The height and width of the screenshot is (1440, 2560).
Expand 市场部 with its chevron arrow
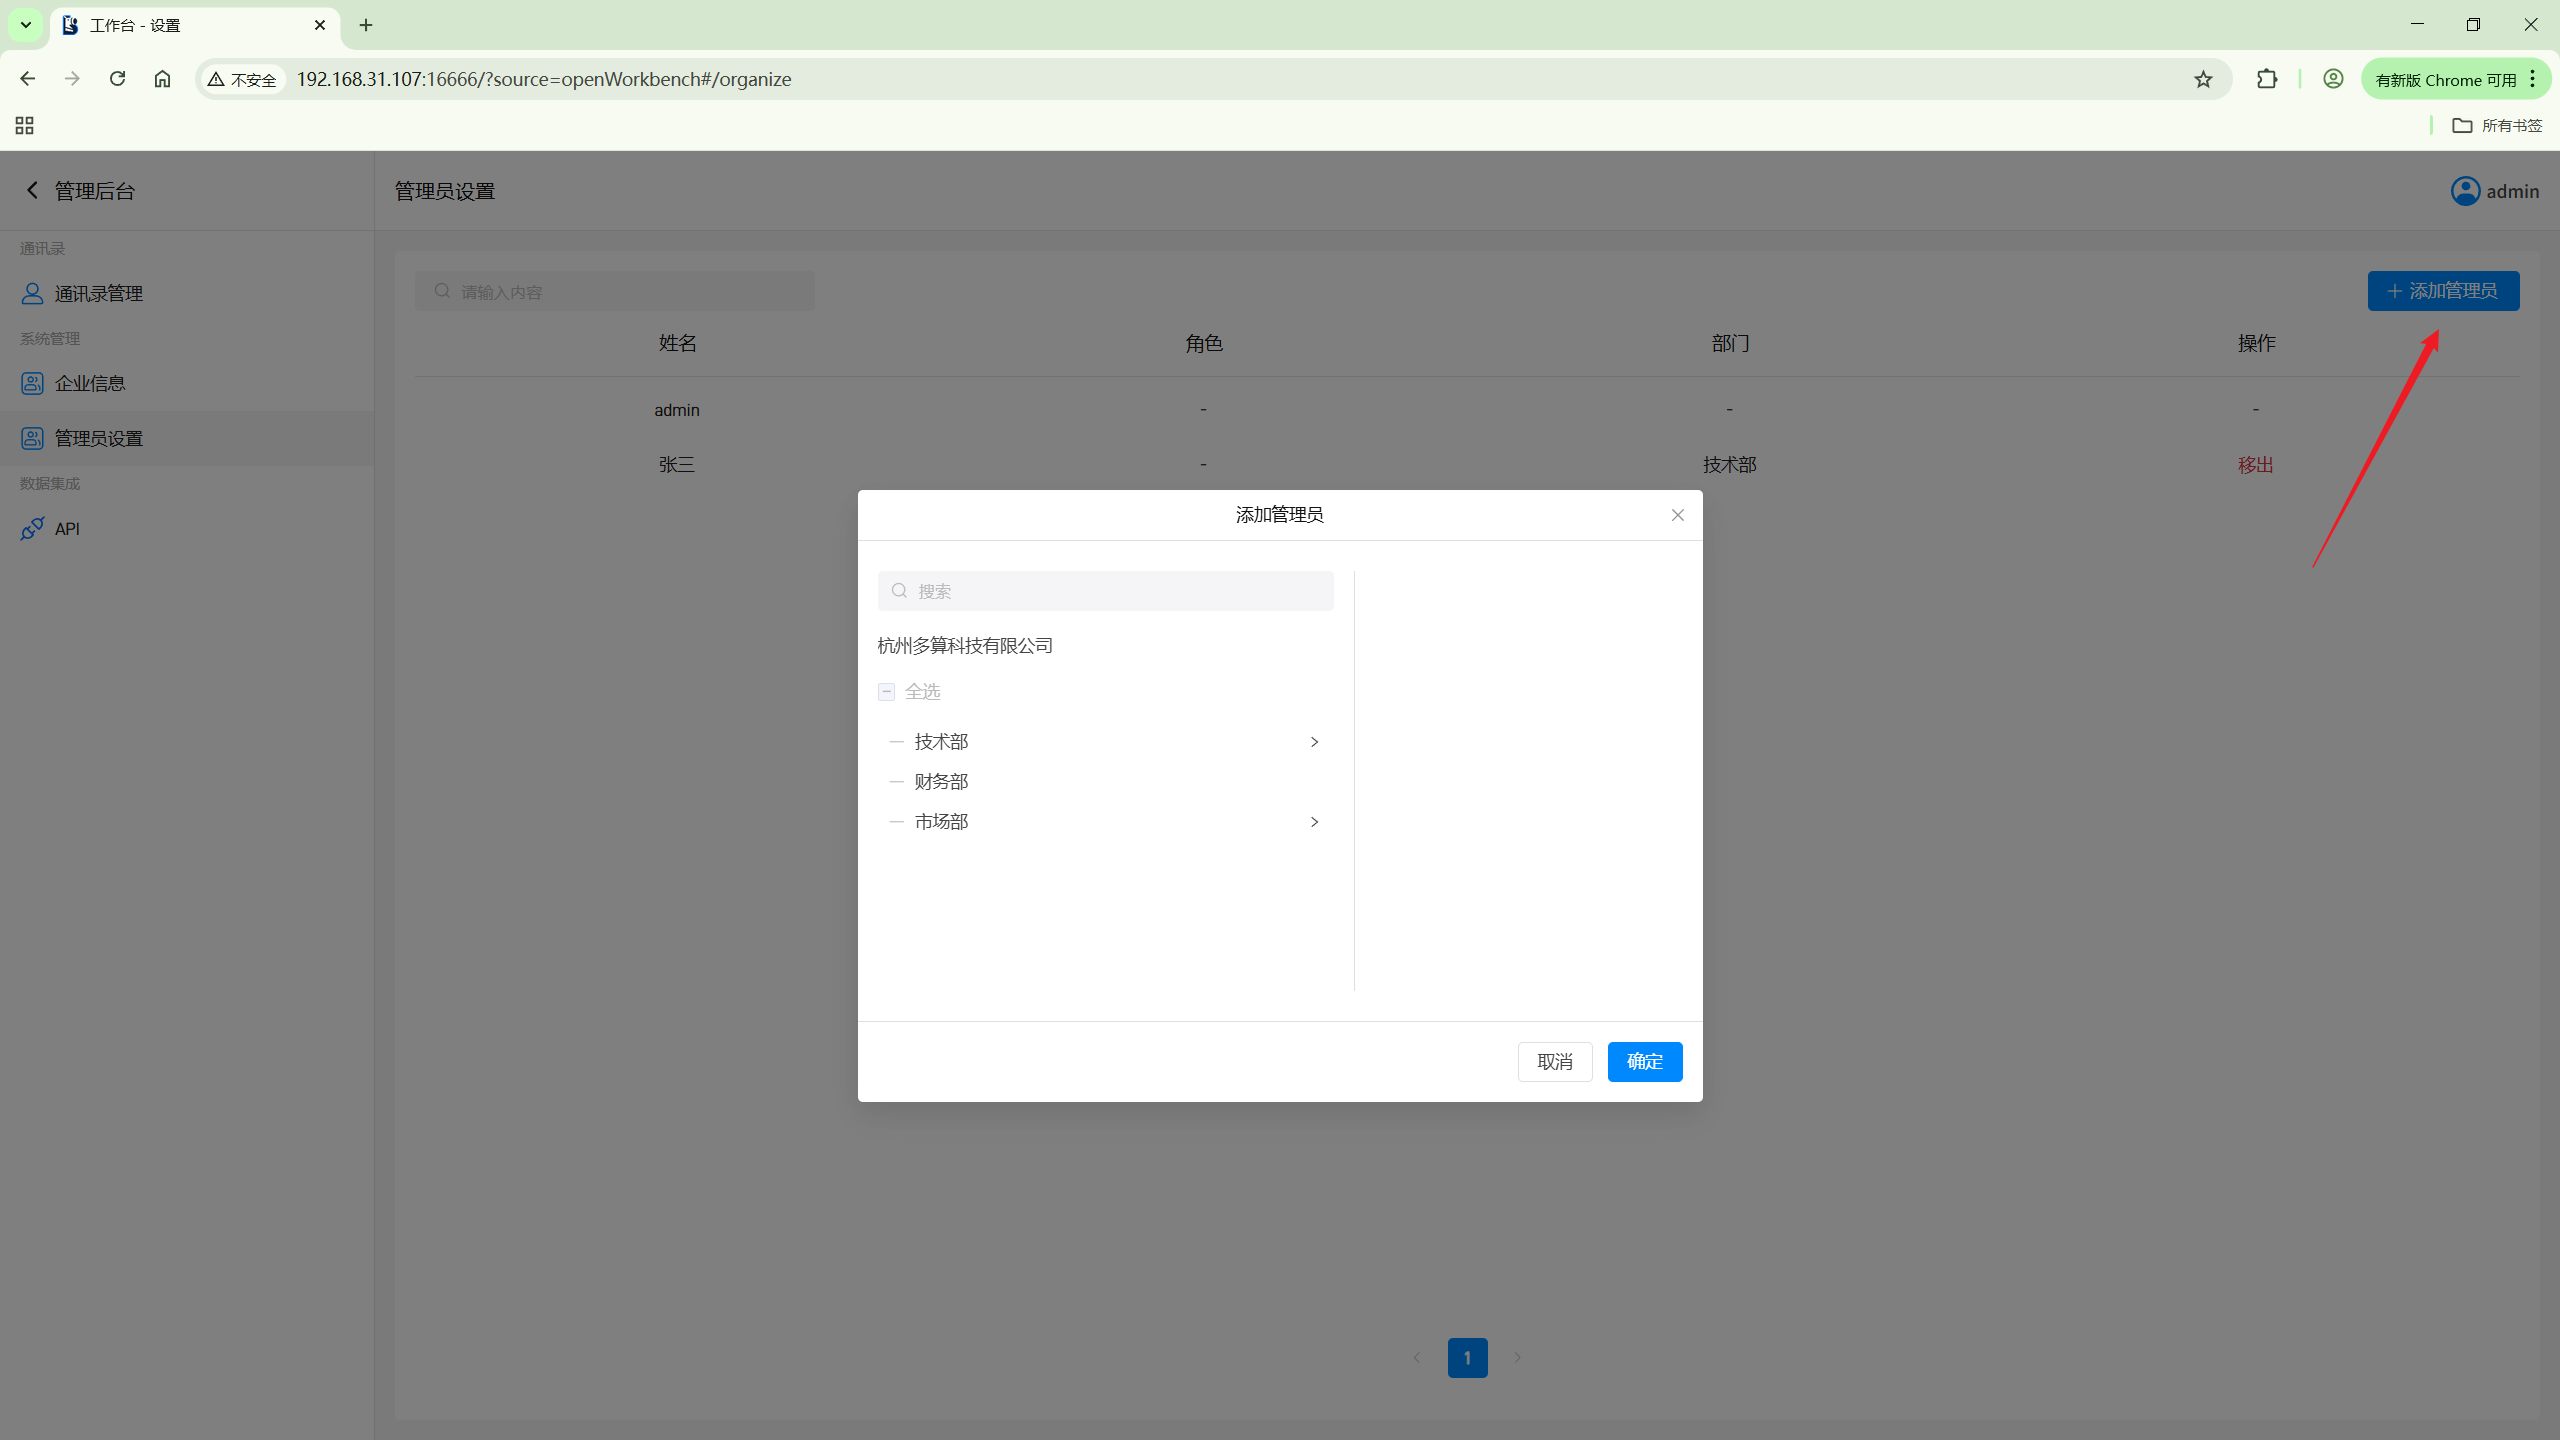[x=1314, y=822]
